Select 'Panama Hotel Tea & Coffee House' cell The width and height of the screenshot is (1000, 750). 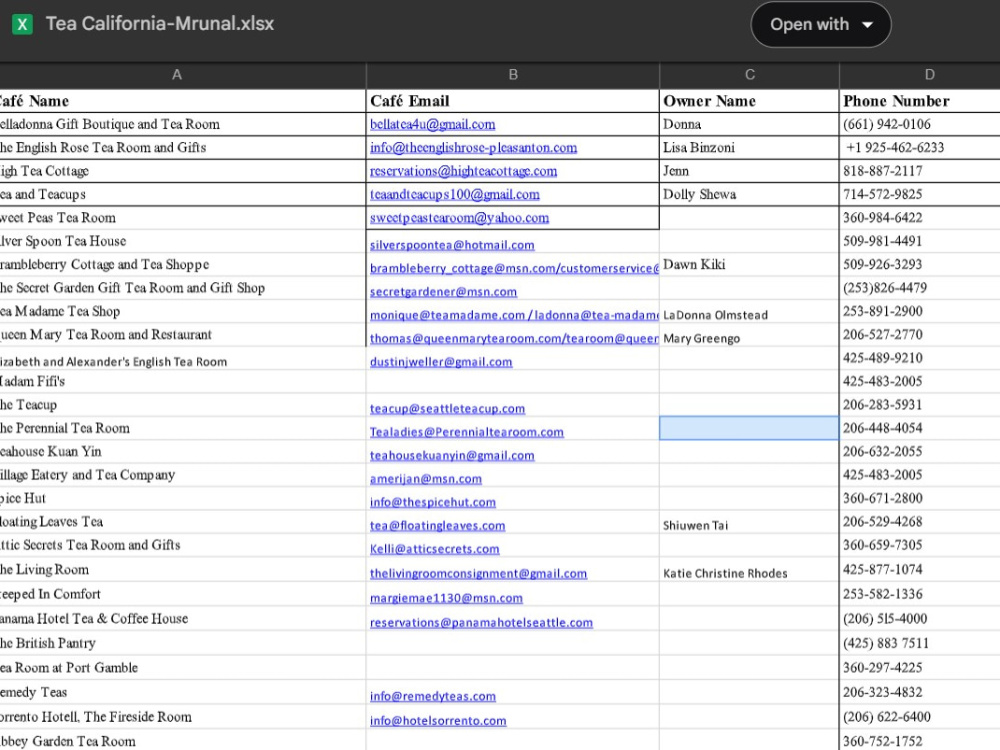(183, 619)
